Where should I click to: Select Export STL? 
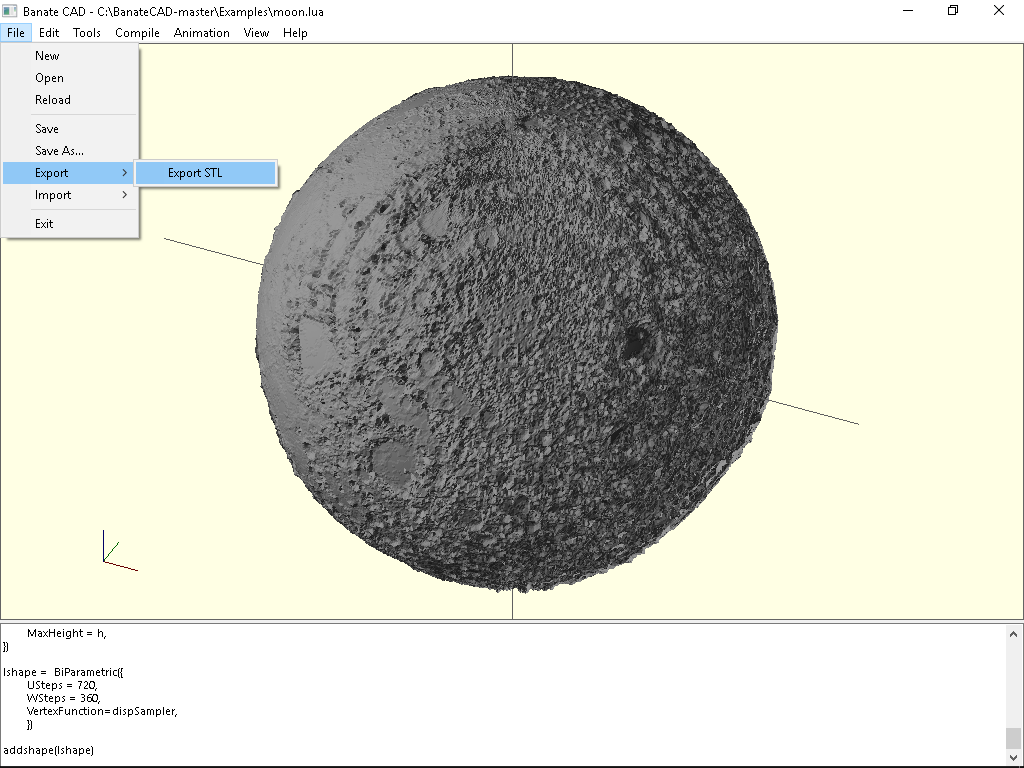coord(195,172)
